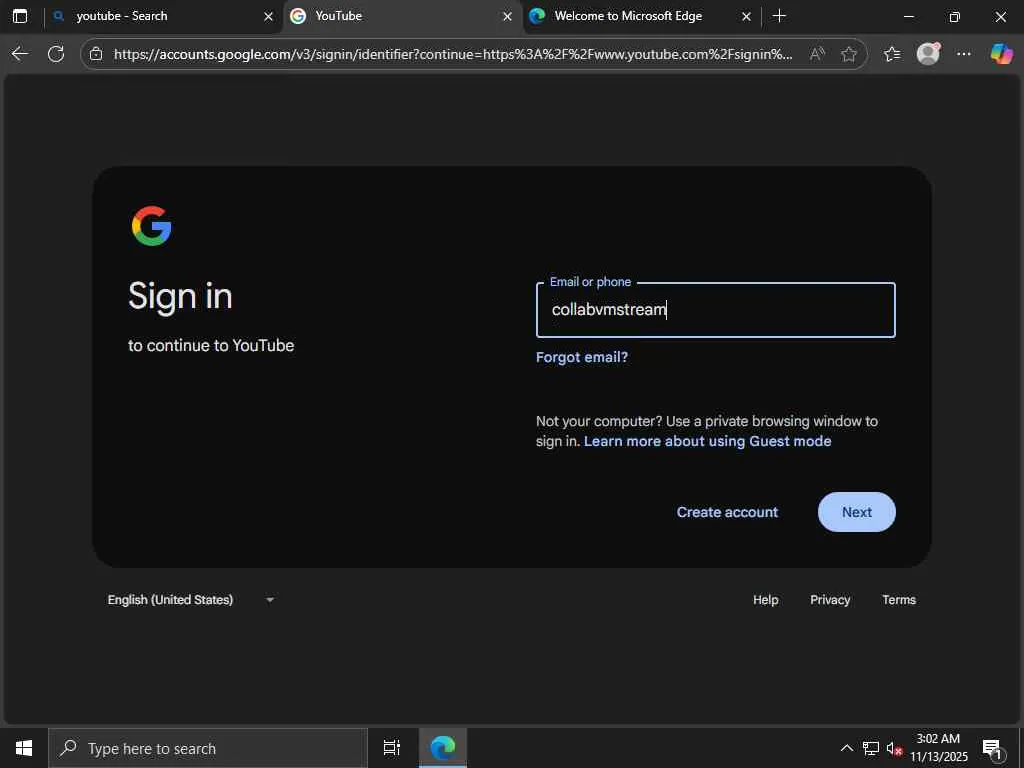Open Learn more about using Guest mode
Viewport: 1024px width, 768px height.
coord(707,441)
